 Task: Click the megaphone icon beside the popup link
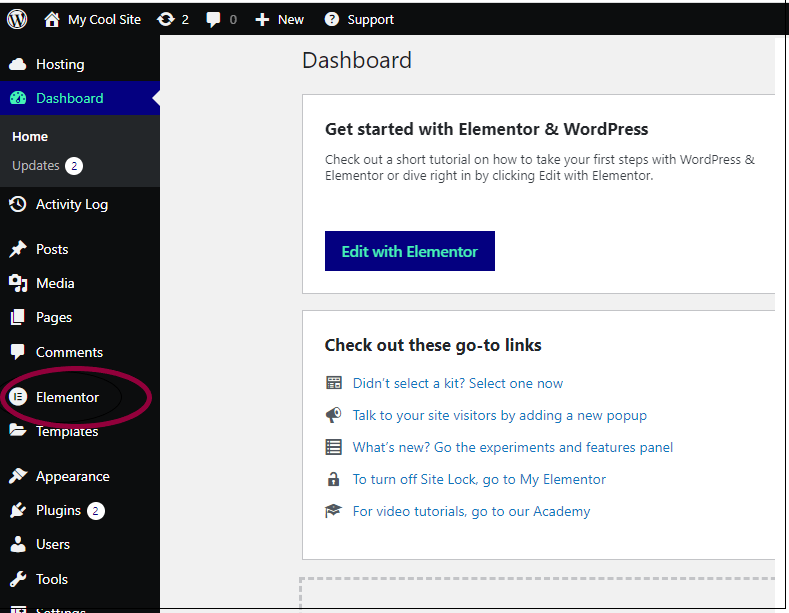[x=333, y=415]
